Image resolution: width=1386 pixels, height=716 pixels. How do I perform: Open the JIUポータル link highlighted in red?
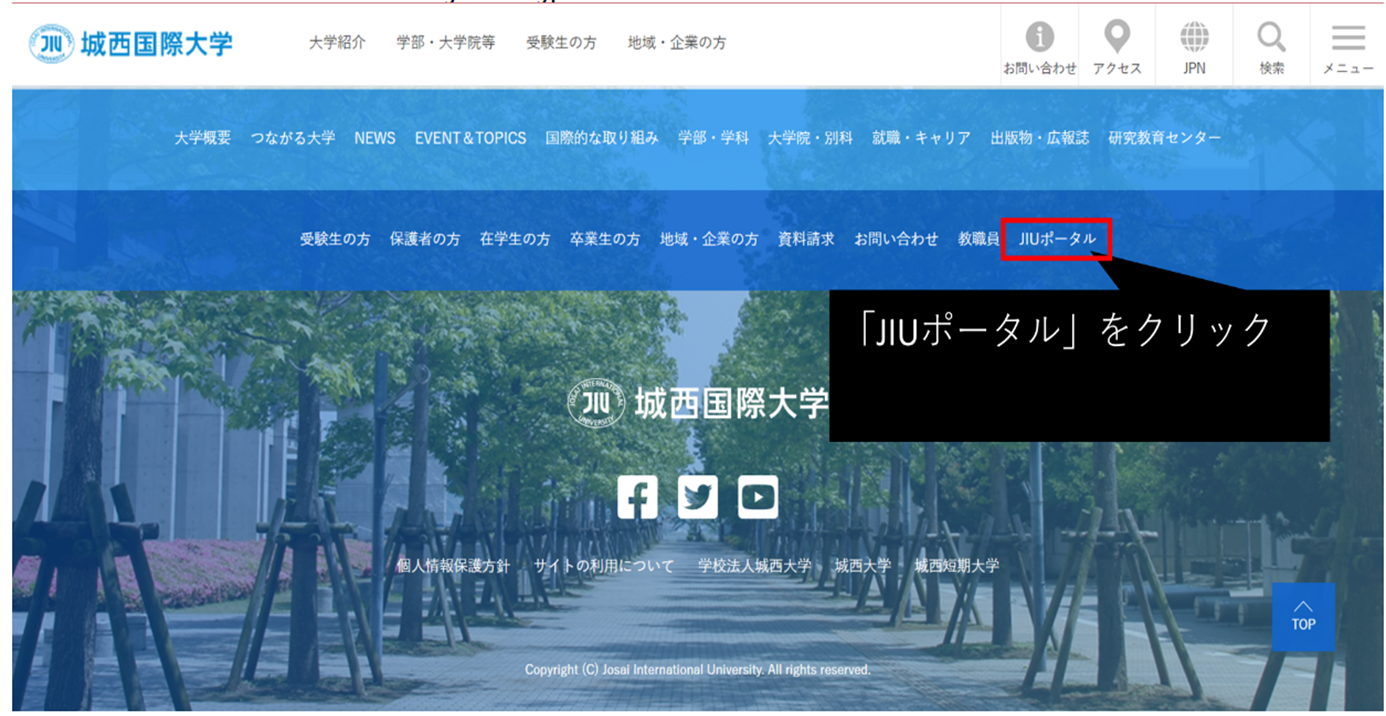point(1057,238)
